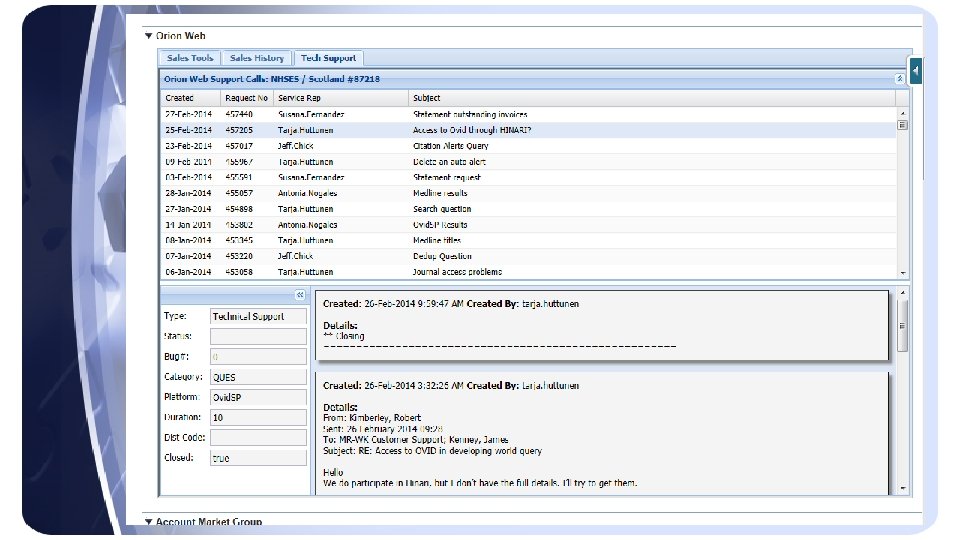The height and width of the screenshot is (540, 960).
Task: Open the Sales Tools tab
Action: (190, 58)
